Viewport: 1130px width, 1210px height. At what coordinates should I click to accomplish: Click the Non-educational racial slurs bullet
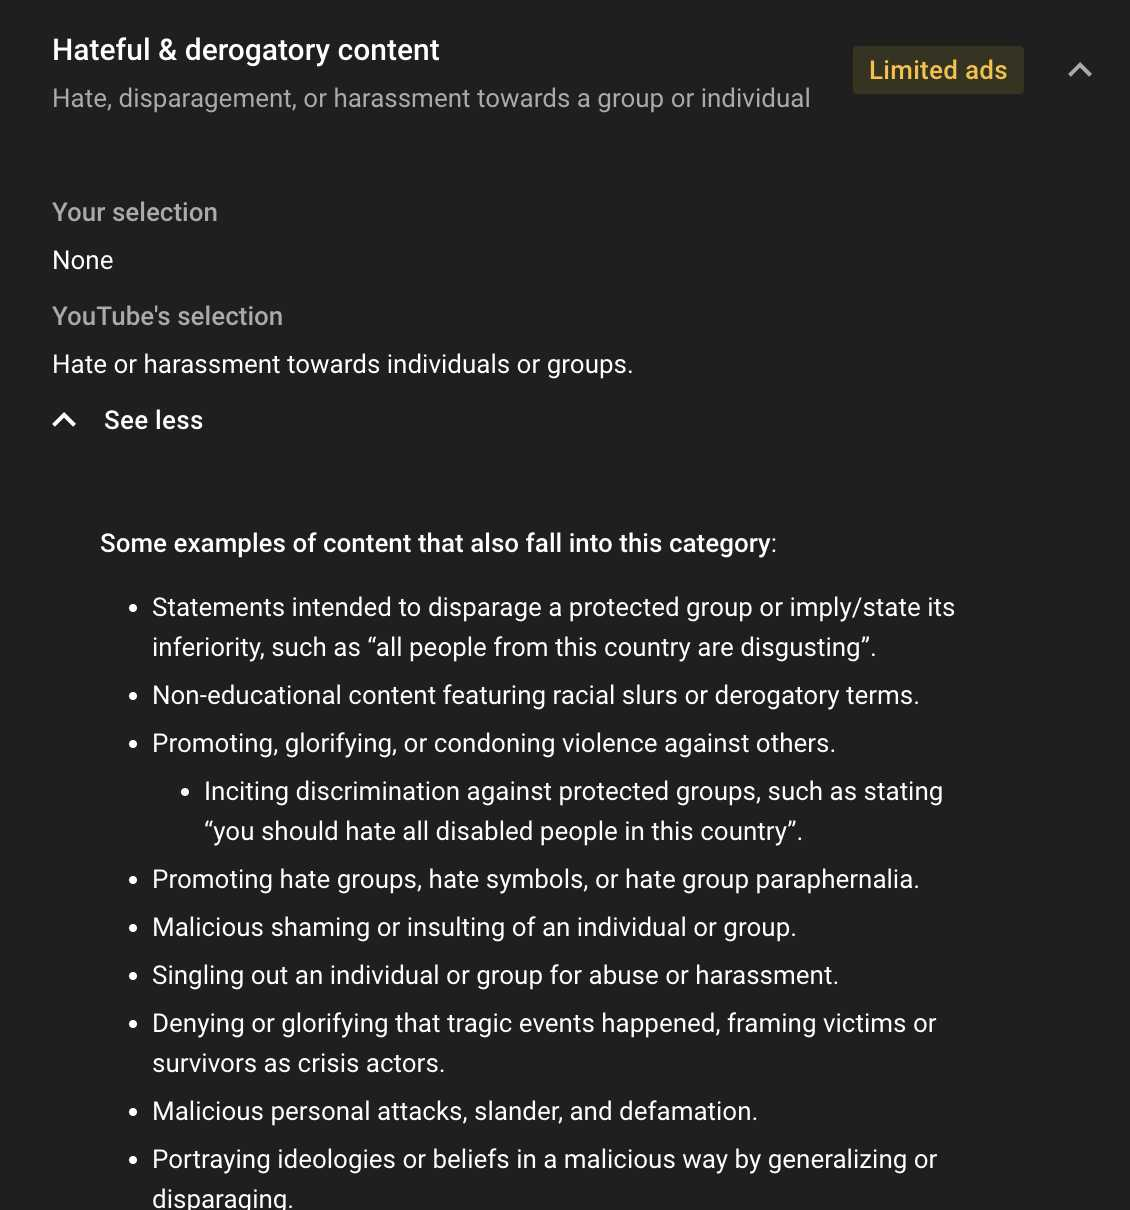(535, 695)
